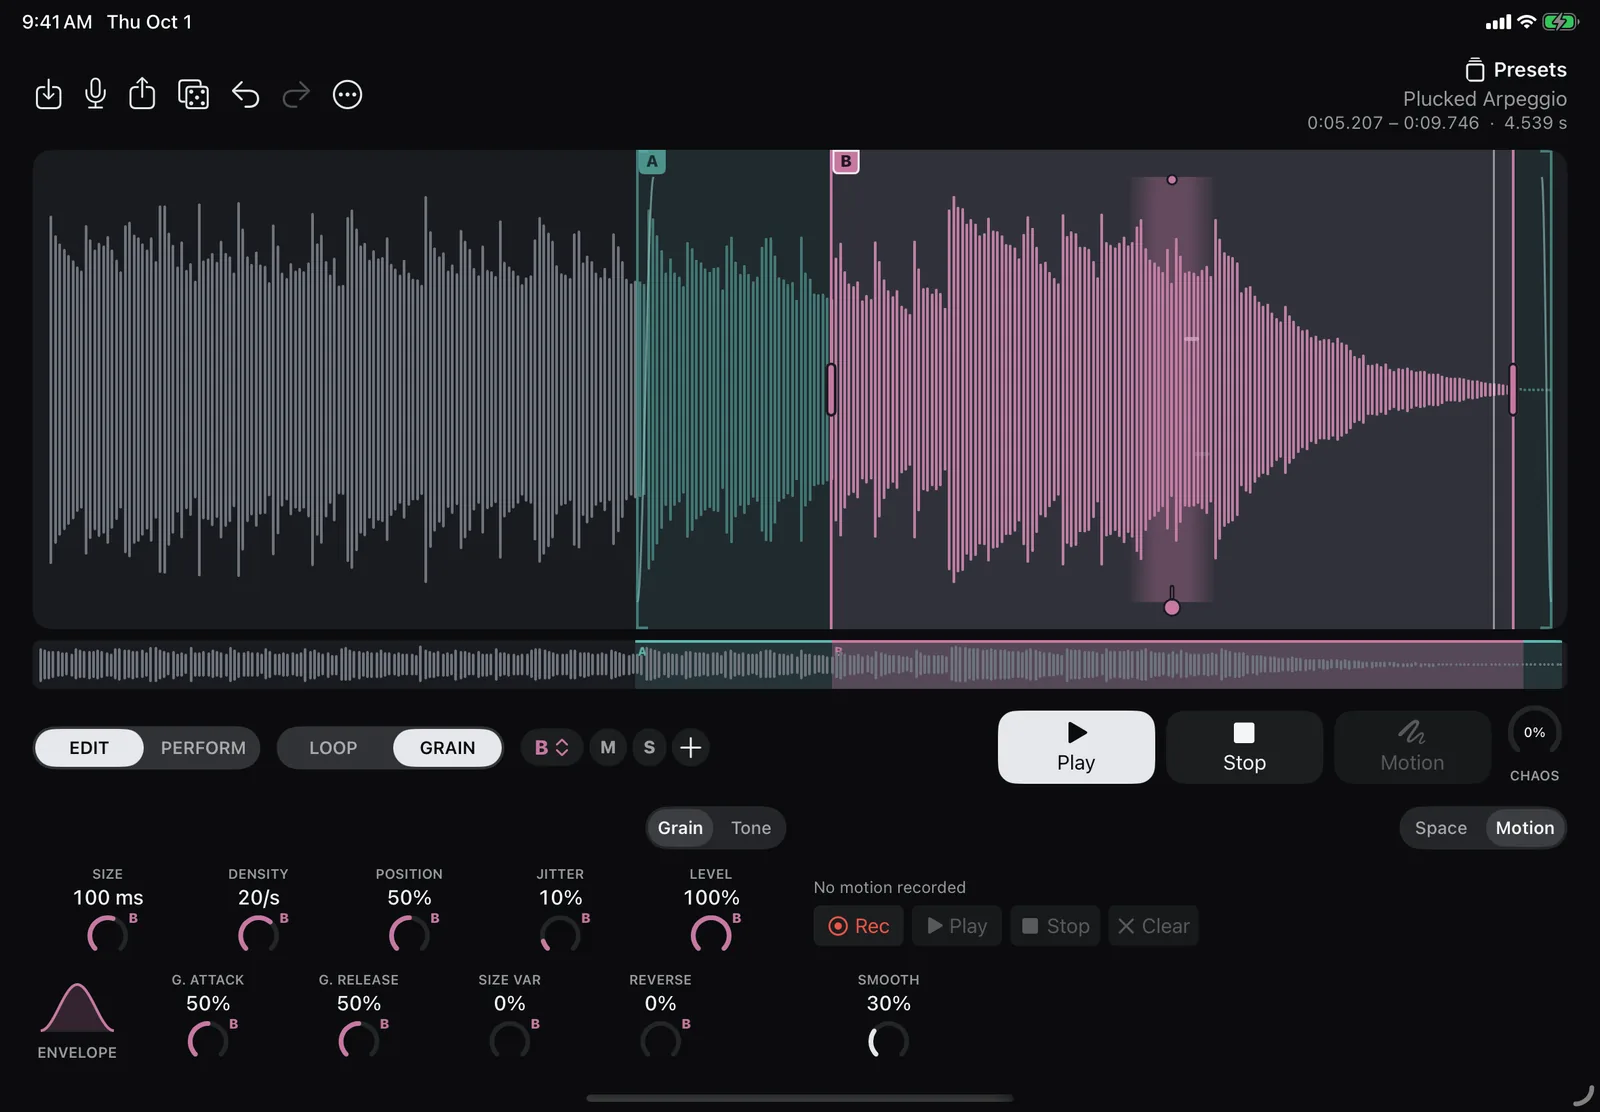Screen dimensions: 1600x1112
Task: Click the SIZE VAR knob
Action: 510,1041
